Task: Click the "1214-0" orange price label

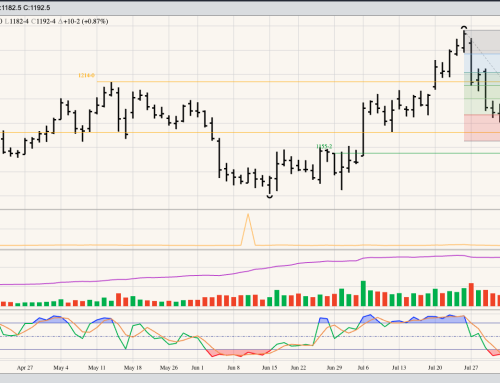Action: click(86, 76)
